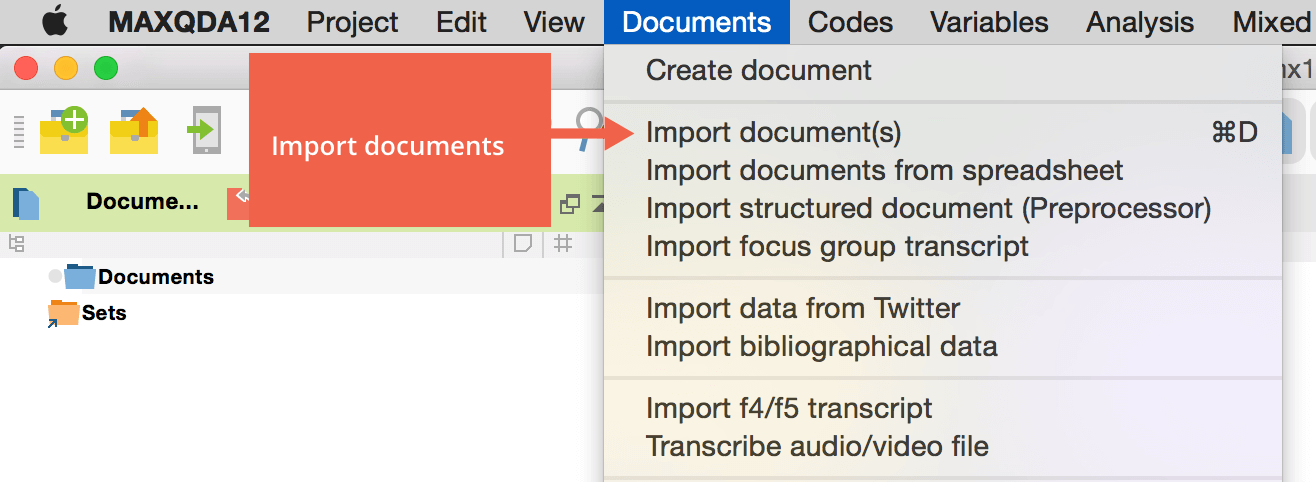Screen dimensions: 1316x482
Task: Click the memo column header icon
Action: [x=522, y=243]
